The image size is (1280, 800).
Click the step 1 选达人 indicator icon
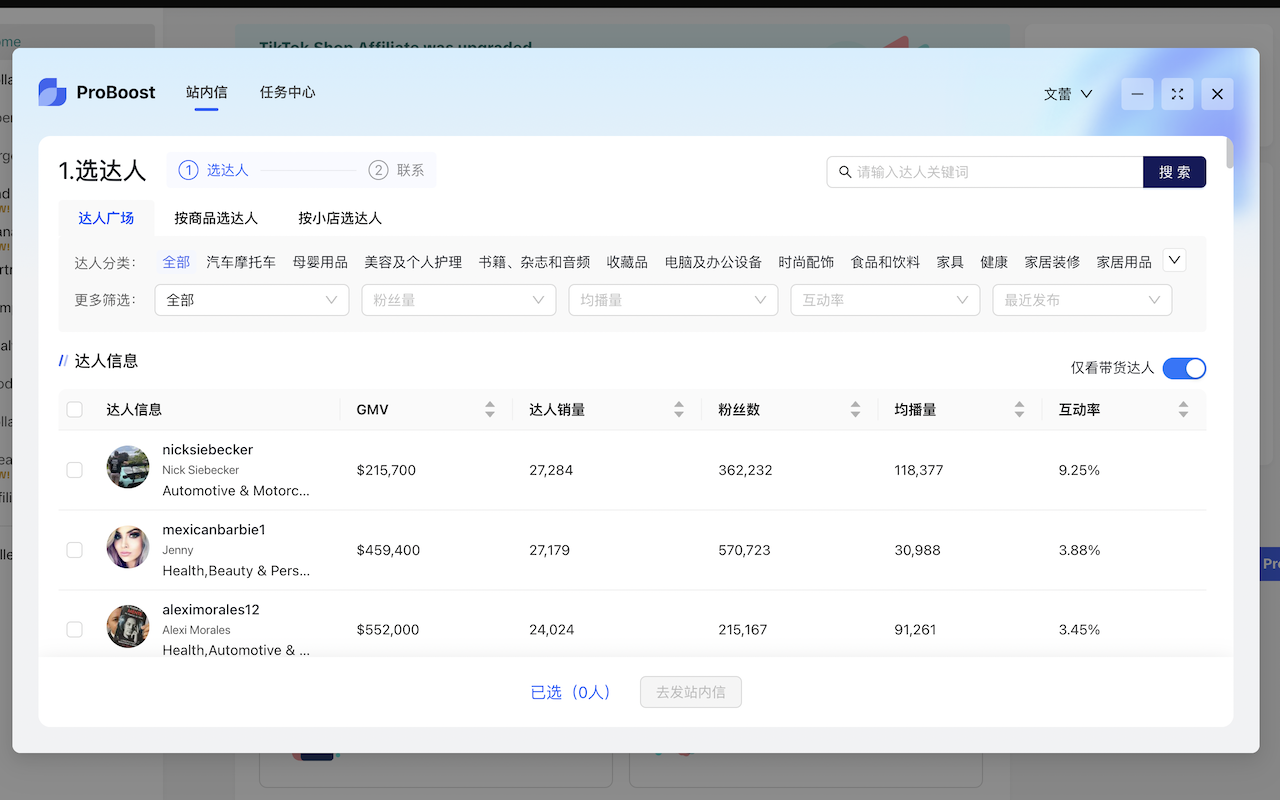(188, 170)
